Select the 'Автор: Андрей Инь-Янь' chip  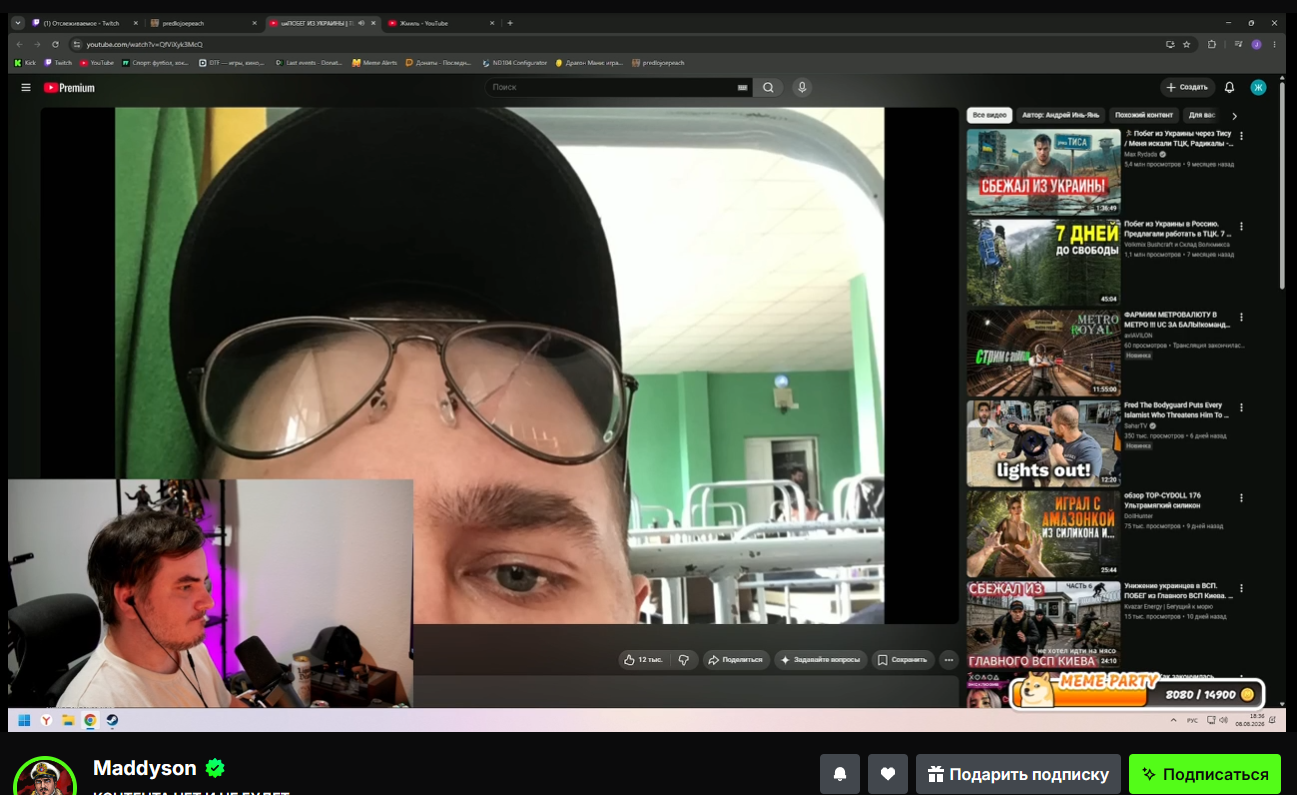(1061, 116)
